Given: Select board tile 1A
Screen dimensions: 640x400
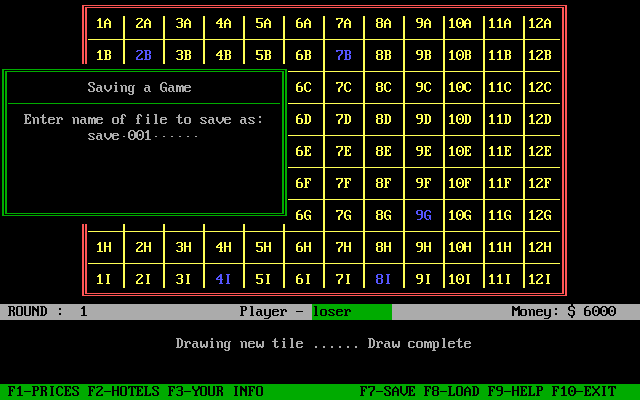Looking at the screenshot, I should point(104,24).
